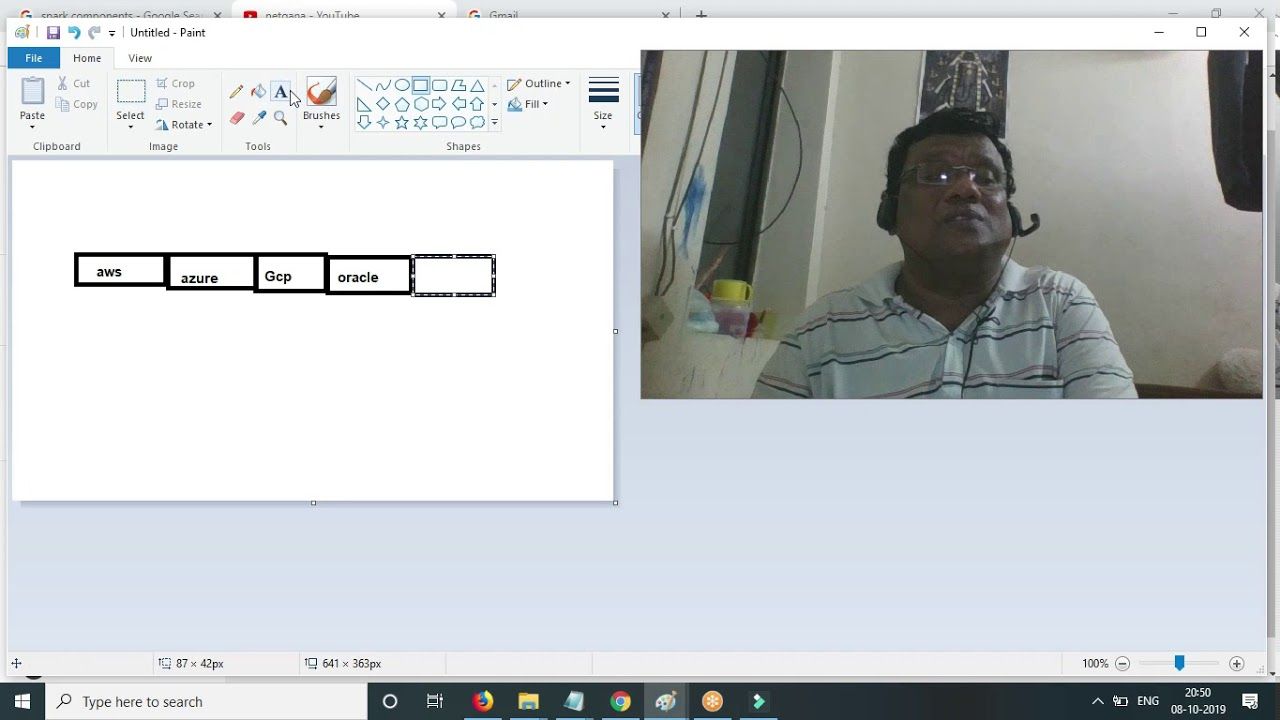The height and width of the screenshot is (720, 1280).
Task: Open the Rotate dropdown
Action: [185, 125]
